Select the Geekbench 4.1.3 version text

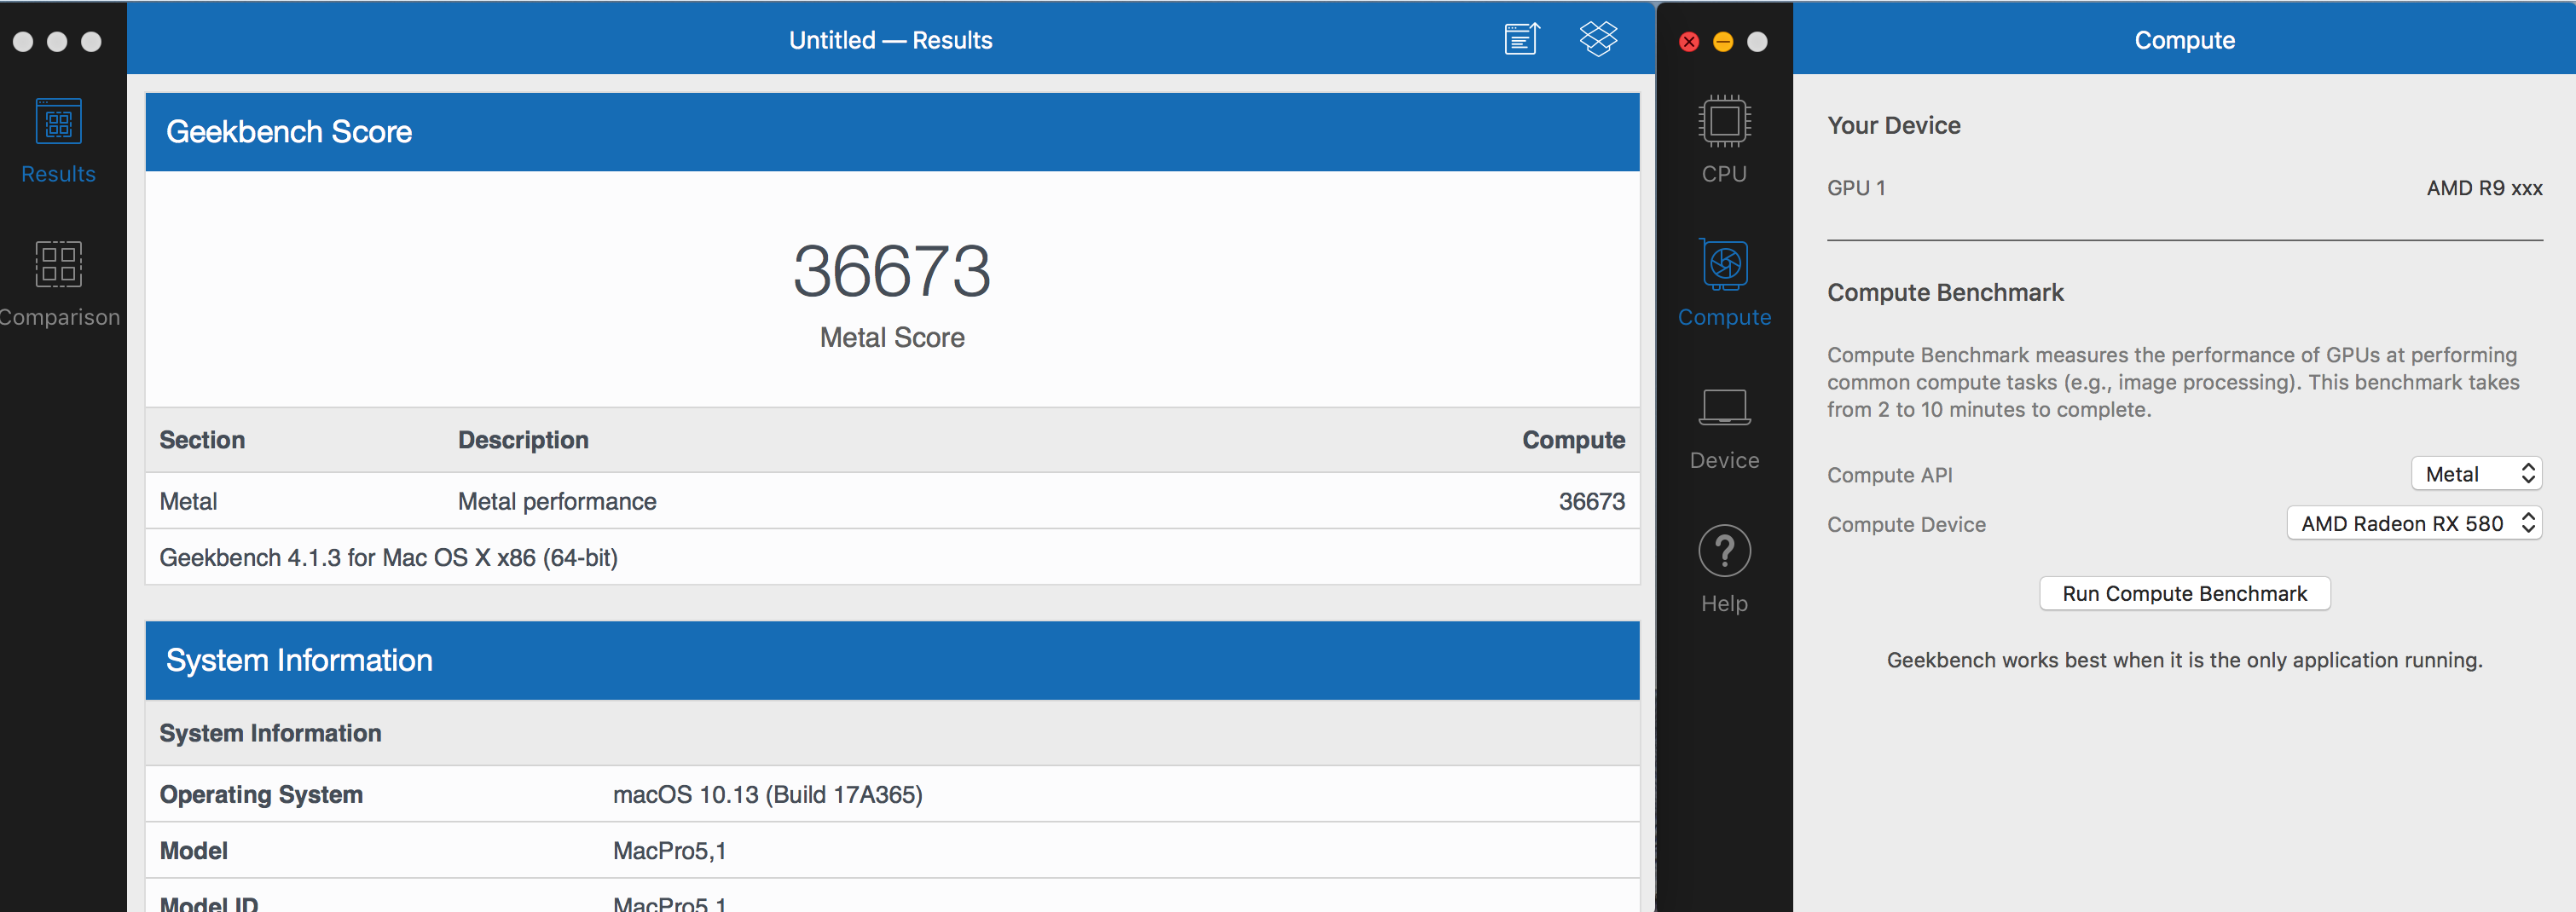[x=389, y=557]
